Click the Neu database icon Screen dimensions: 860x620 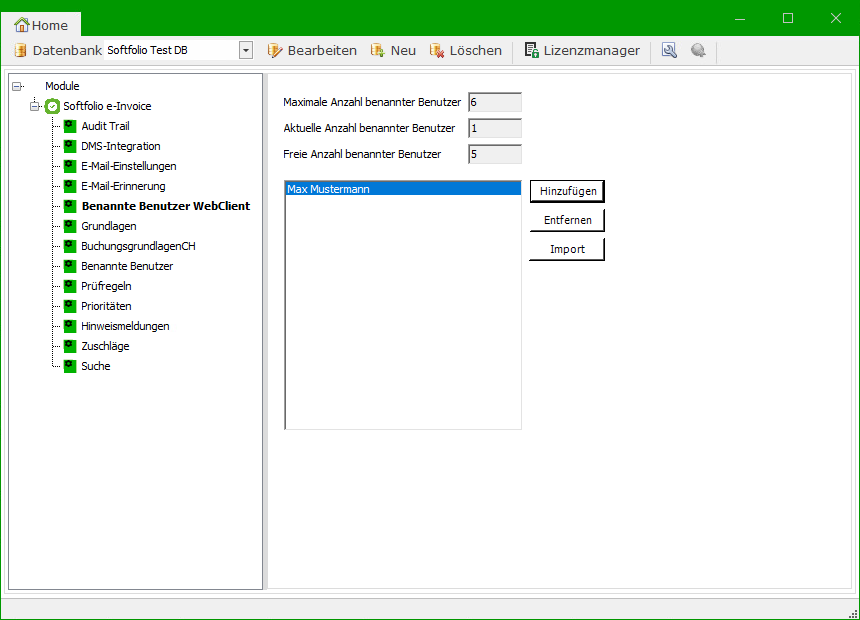click(x=377, y=50)
